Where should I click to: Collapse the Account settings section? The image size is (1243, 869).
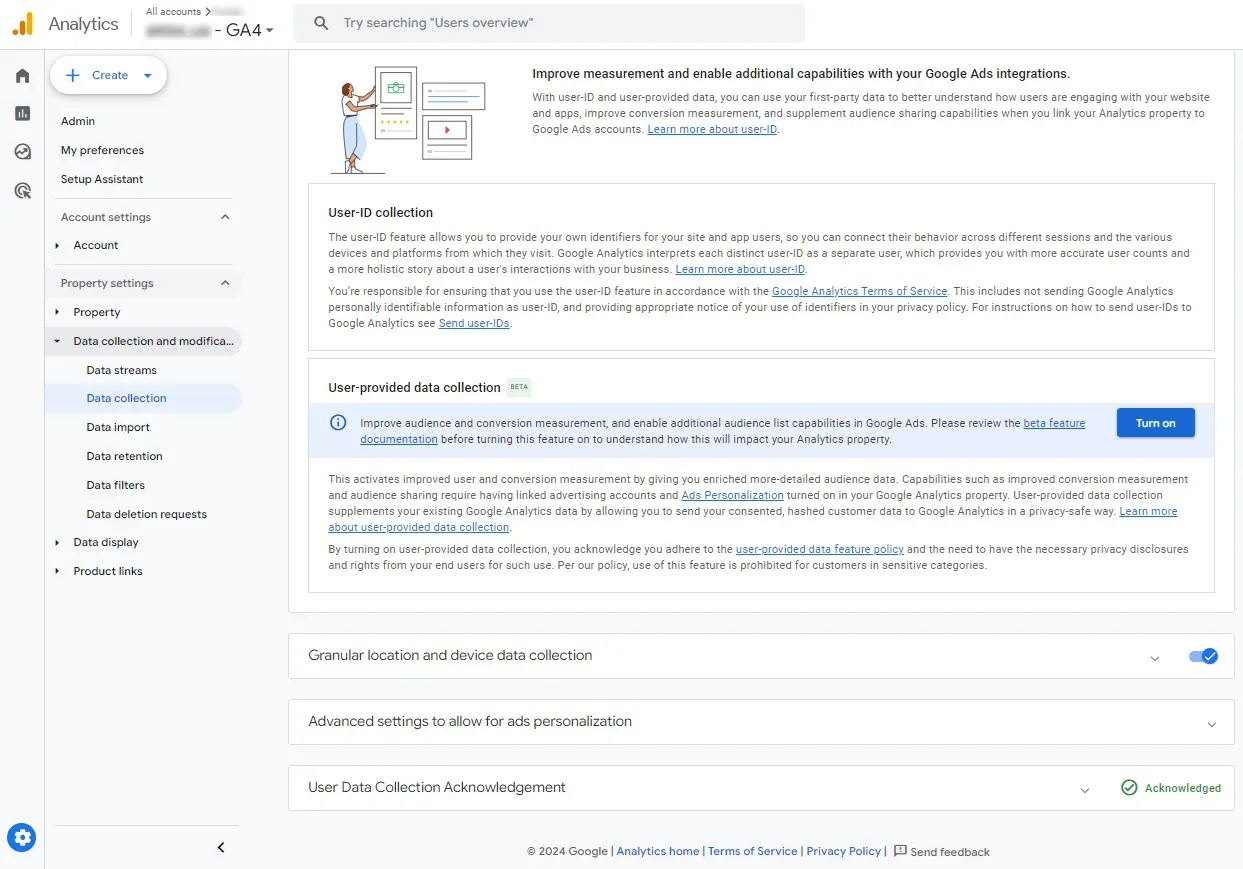pyautogui.click(x=225, y=217)
